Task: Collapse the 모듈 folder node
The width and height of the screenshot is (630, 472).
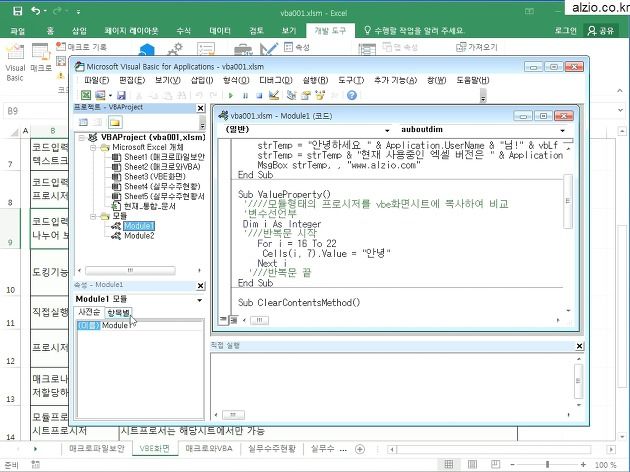Action: [x=93, y=217]
